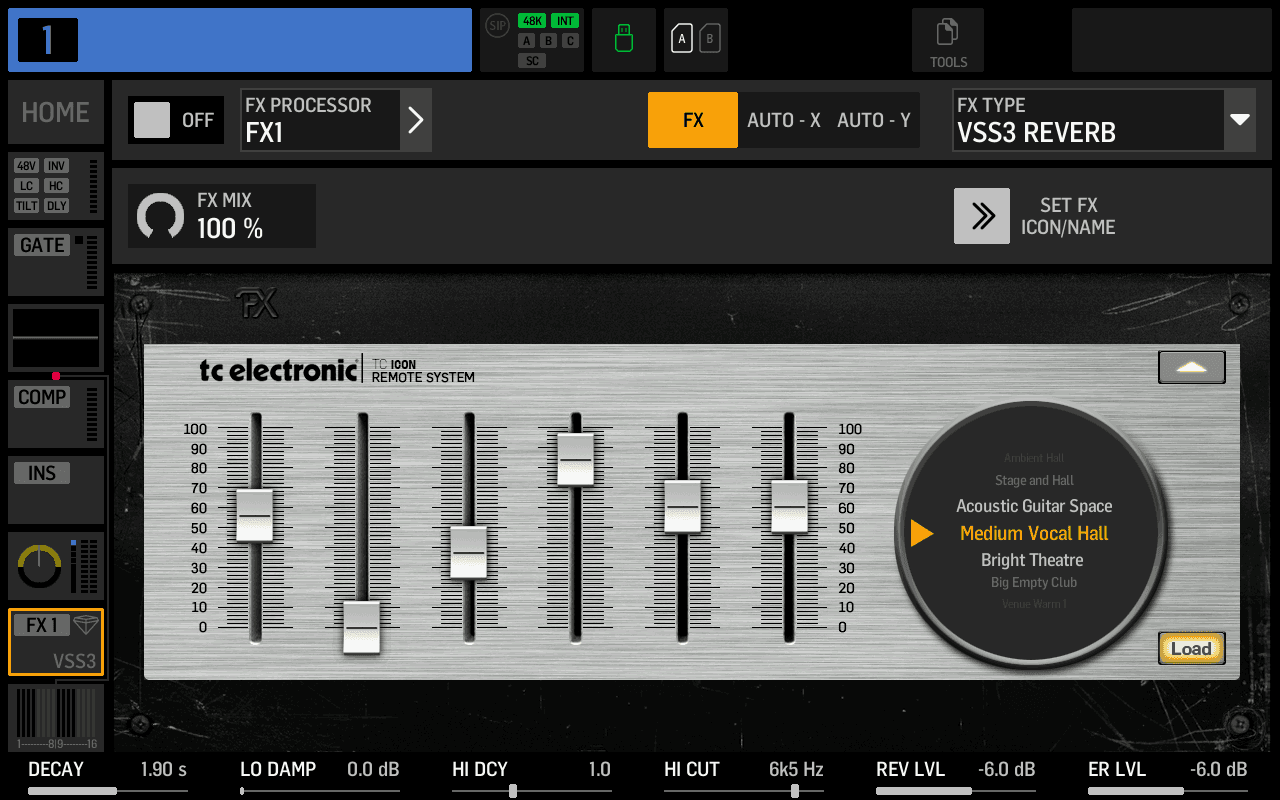The height and width of the screenshot is (800, 1280).
Task: Select the FX 1 VSS3 tile
Action: (x=56, y=642)
